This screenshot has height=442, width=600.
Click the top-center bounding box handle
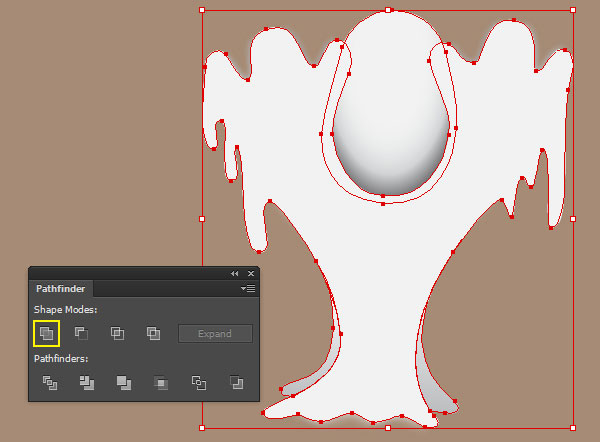(x=388, y=10)
